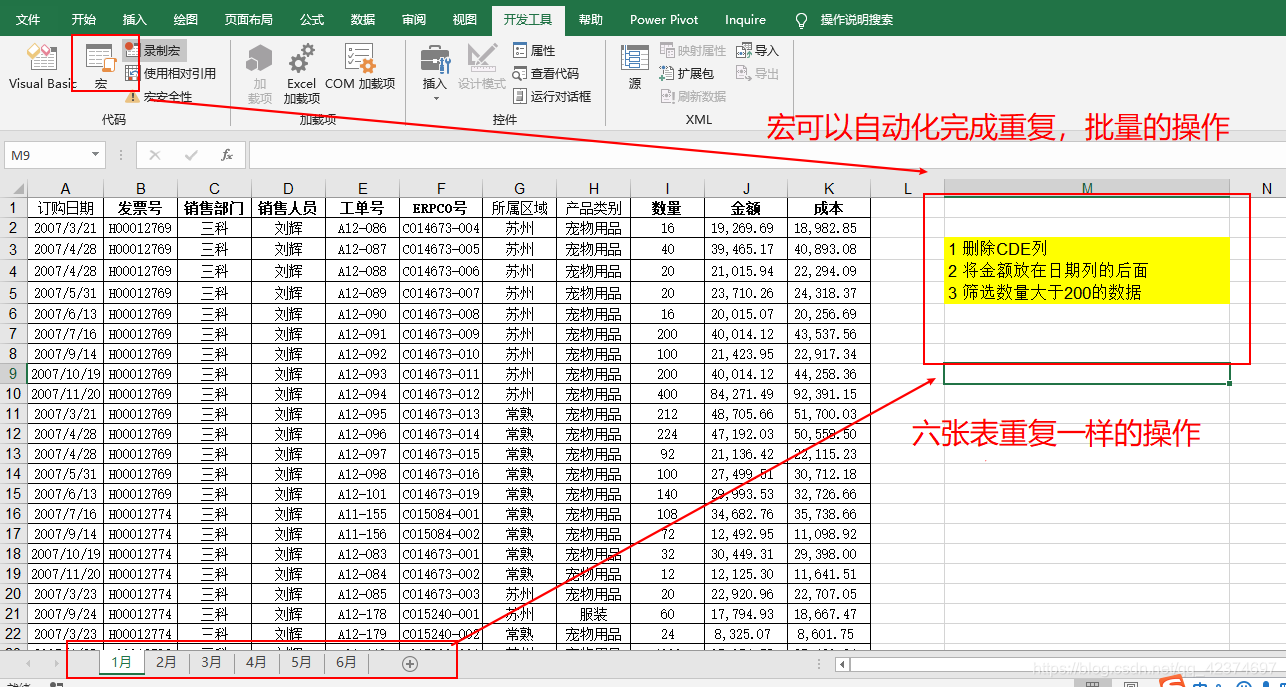Select cell with 删除CDE列 text
Viewport: 1286px width, 687px height.
point(1087,249)
